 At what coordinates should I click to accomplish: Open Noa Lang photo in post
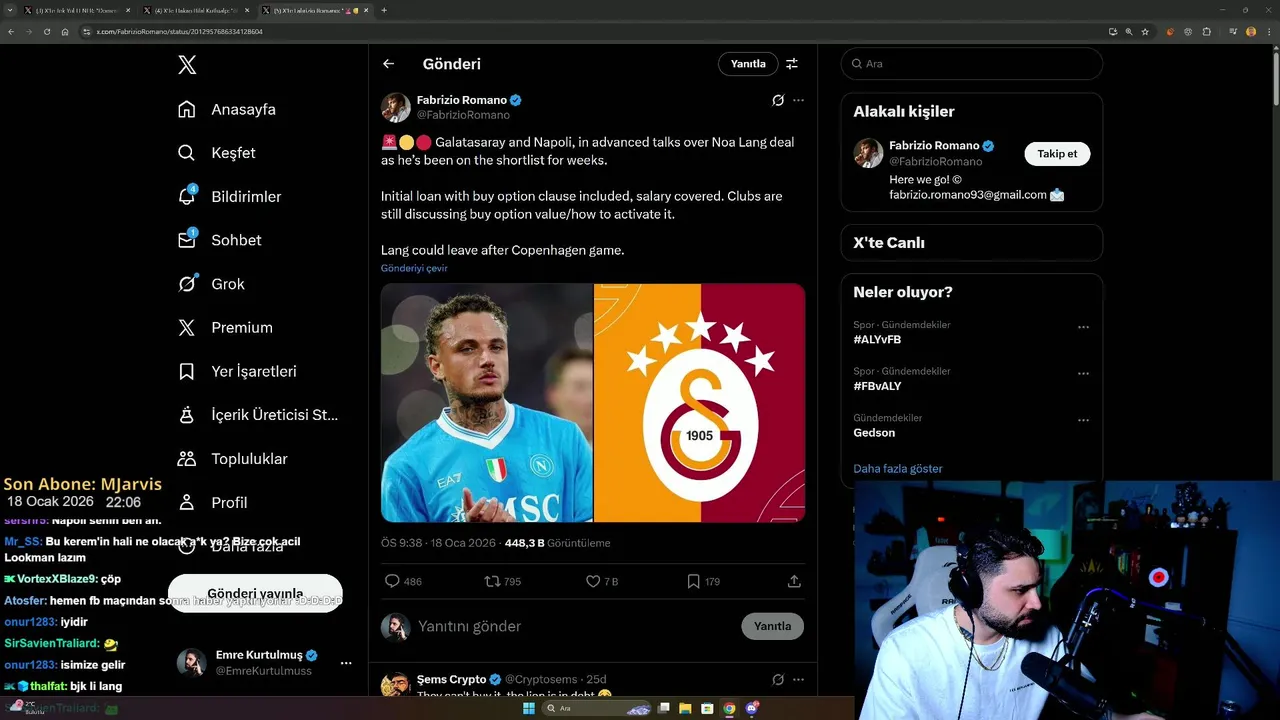(x=487, y=403)
